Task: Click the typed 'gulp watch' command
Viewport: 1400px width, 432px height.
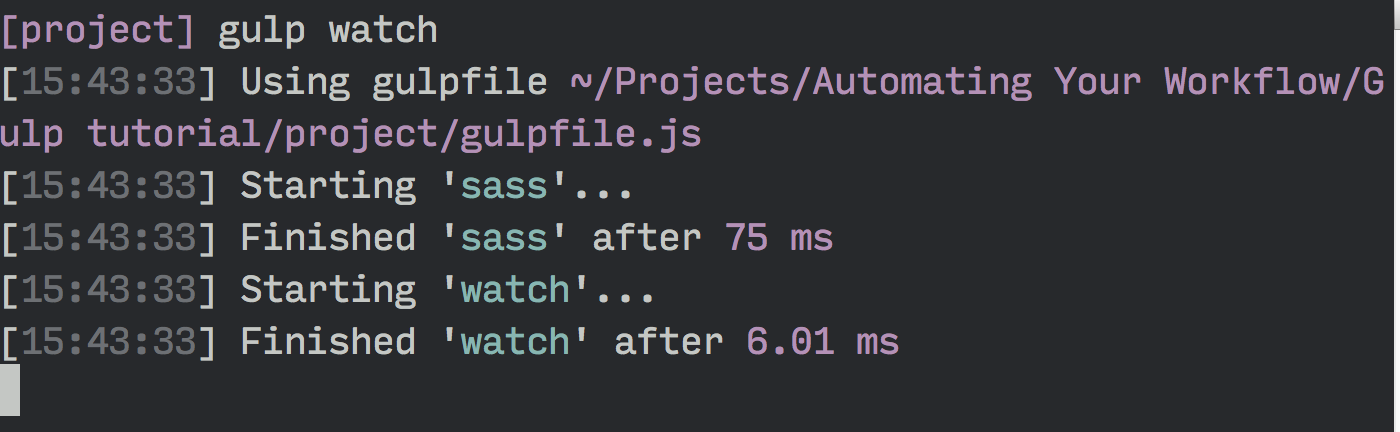Action: 328,30
